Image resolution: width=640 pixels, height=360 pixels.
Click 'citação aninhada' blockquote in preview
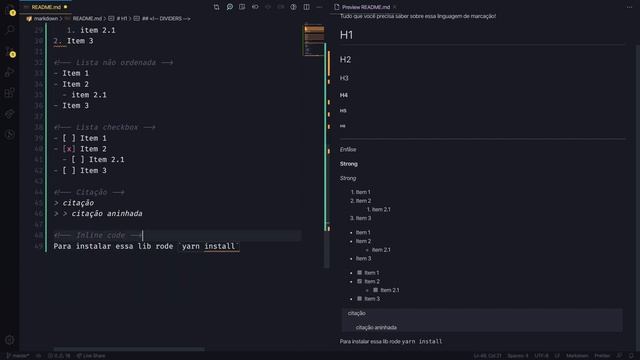coord(376,327)
